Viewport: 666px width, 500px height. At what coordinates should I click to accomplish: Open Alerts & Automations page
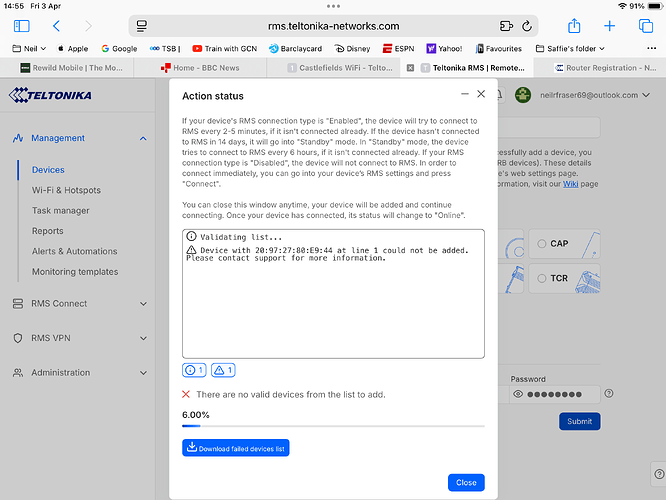(x=74, y=251)
